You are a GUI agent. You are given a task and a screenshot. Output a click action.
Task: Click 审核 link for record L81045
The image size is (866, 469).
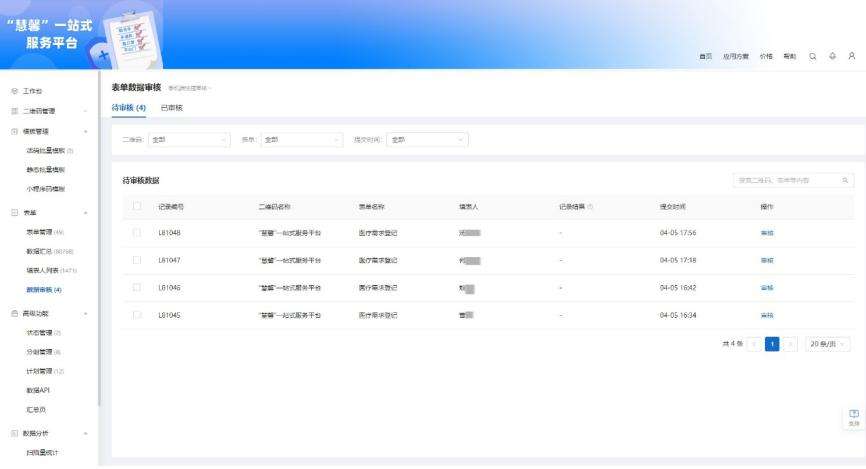tap(767, 315)
